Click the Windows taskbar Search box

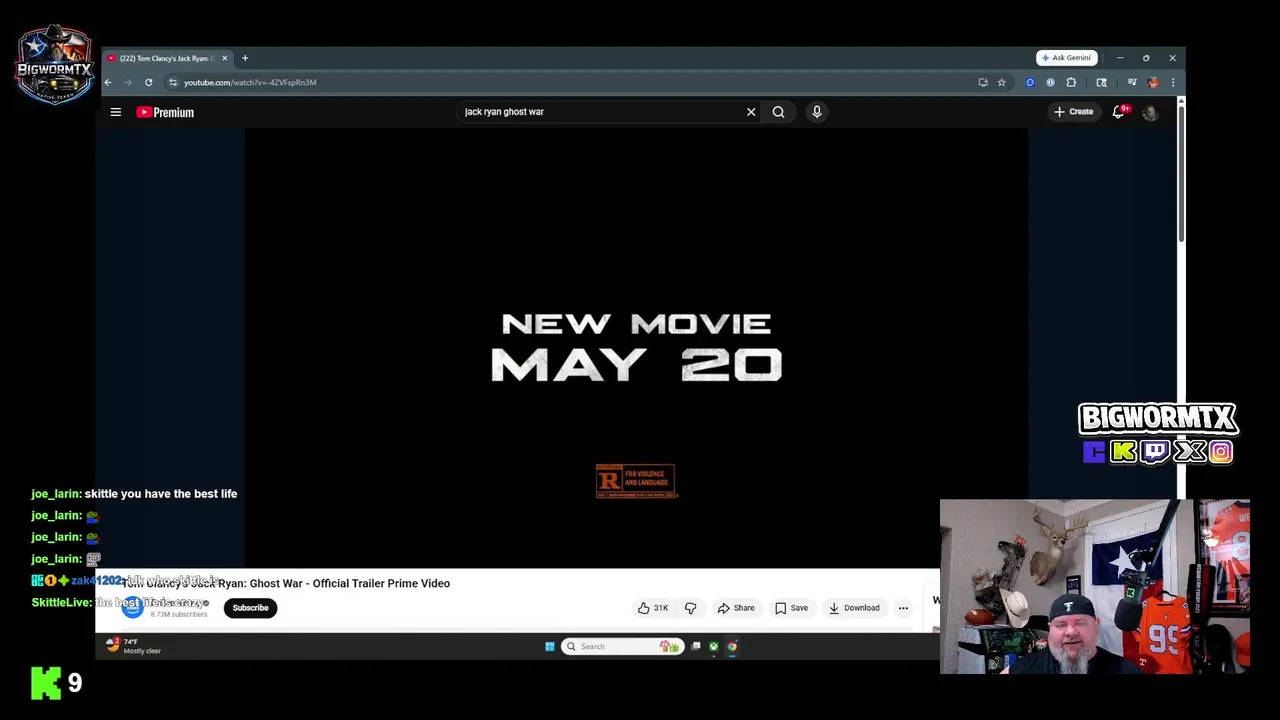[x=622, y=647]
